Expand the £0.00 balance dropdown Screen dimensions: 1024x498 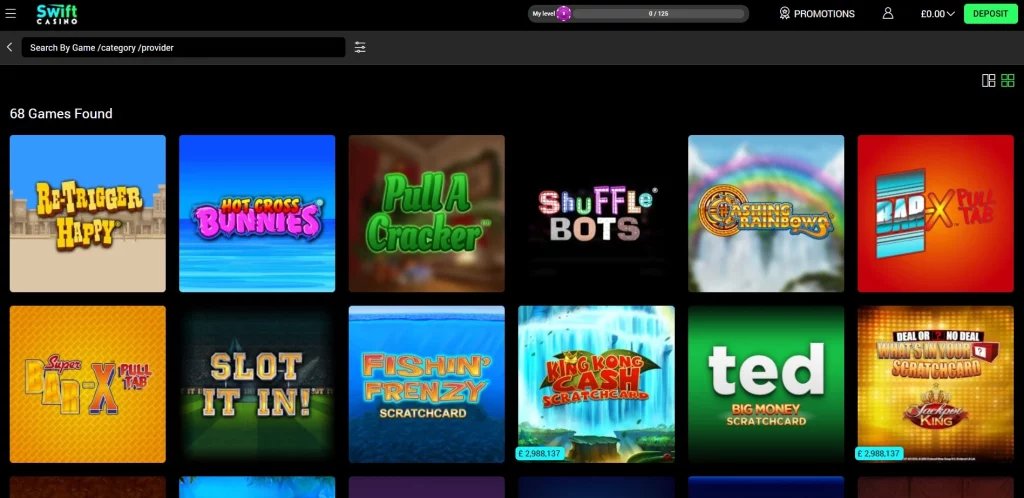[937, 14]
